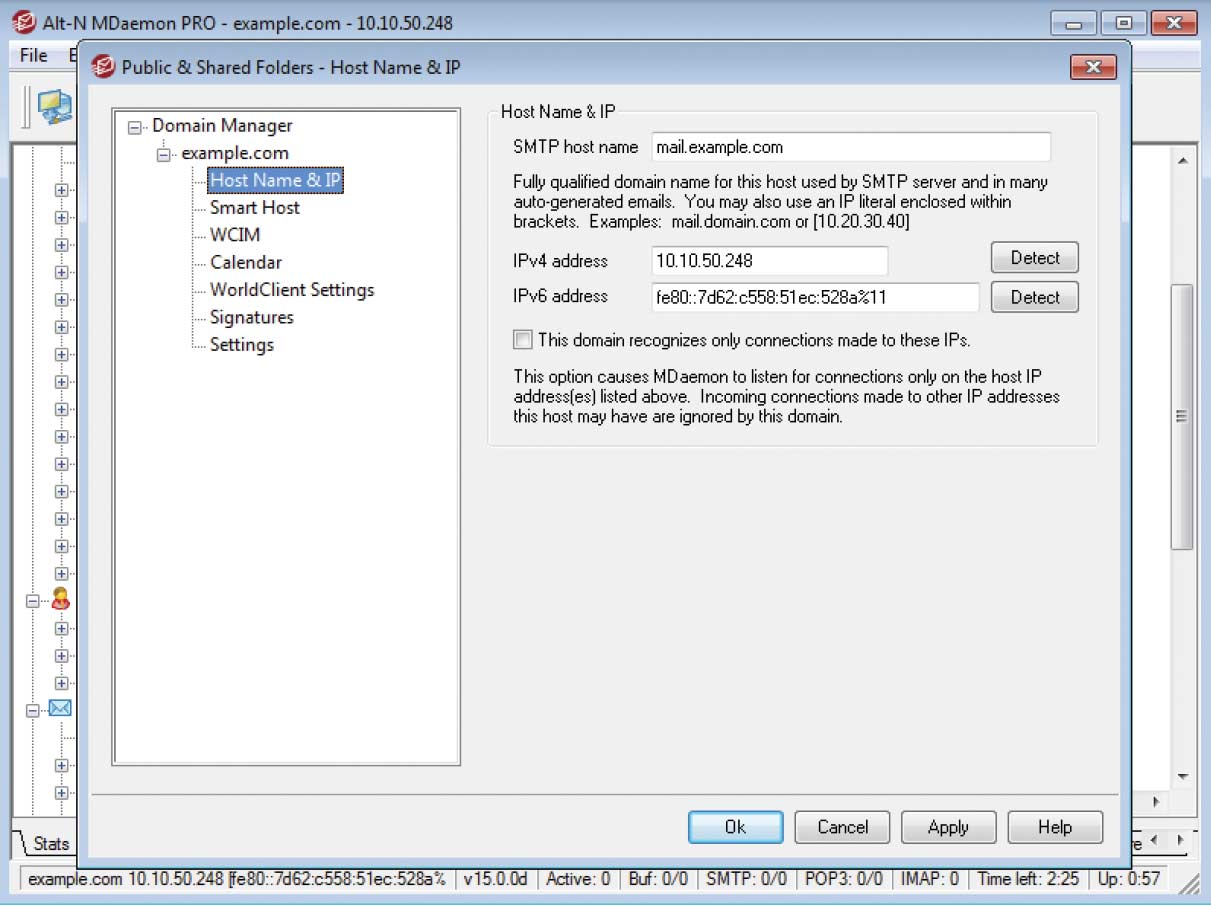Confirm the dialog with Ok
This screenshot has height=906, width=1211.
(735, 827)
